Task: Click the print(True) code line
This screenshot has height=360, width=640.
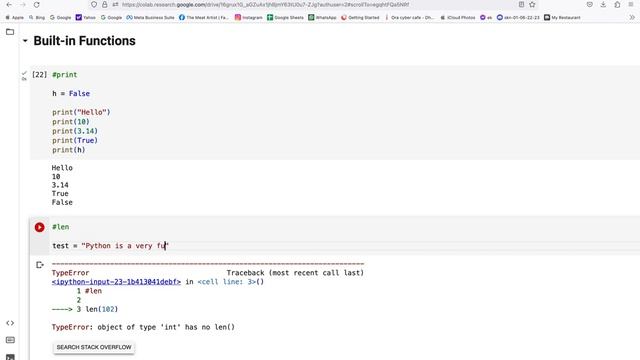Action: (75, 140)
